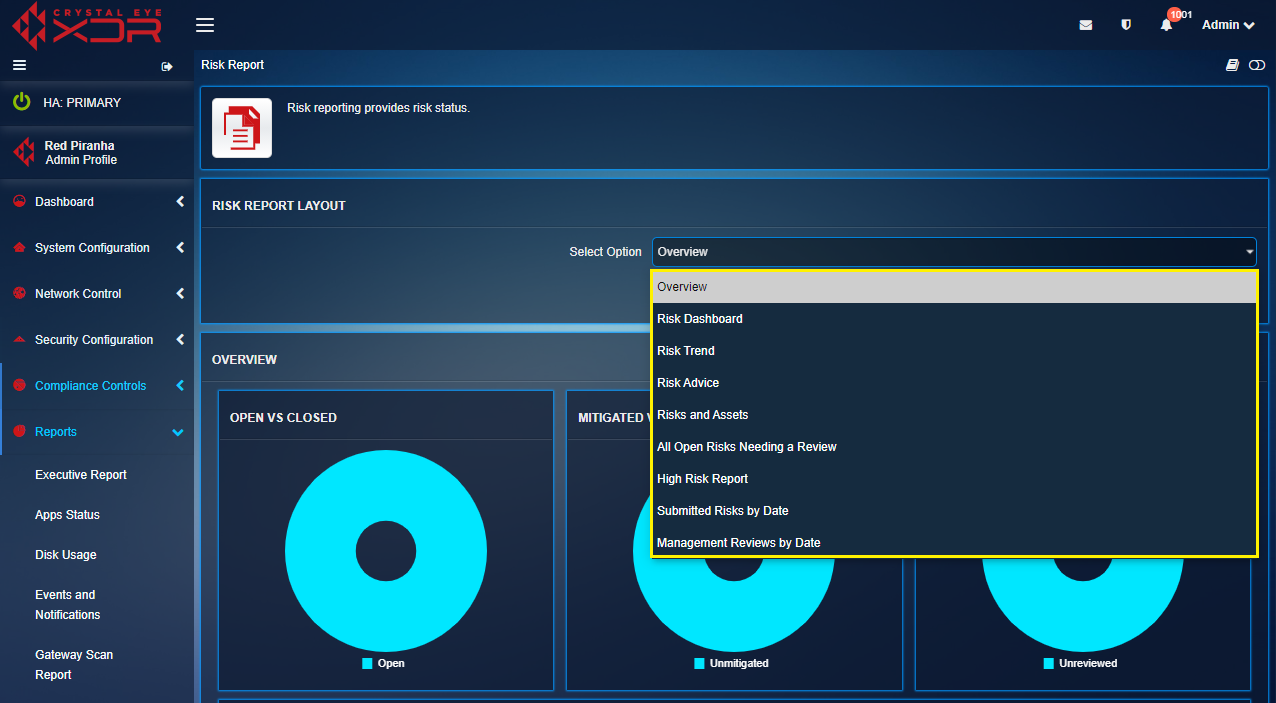Close the Select Option dropdown box

[954, 252]
